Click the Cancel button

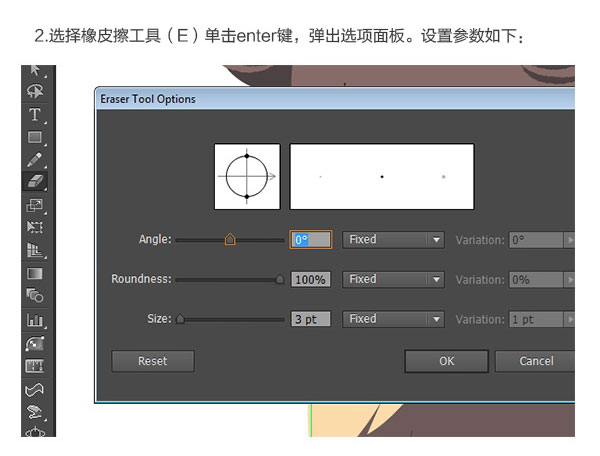click(536, 361)
